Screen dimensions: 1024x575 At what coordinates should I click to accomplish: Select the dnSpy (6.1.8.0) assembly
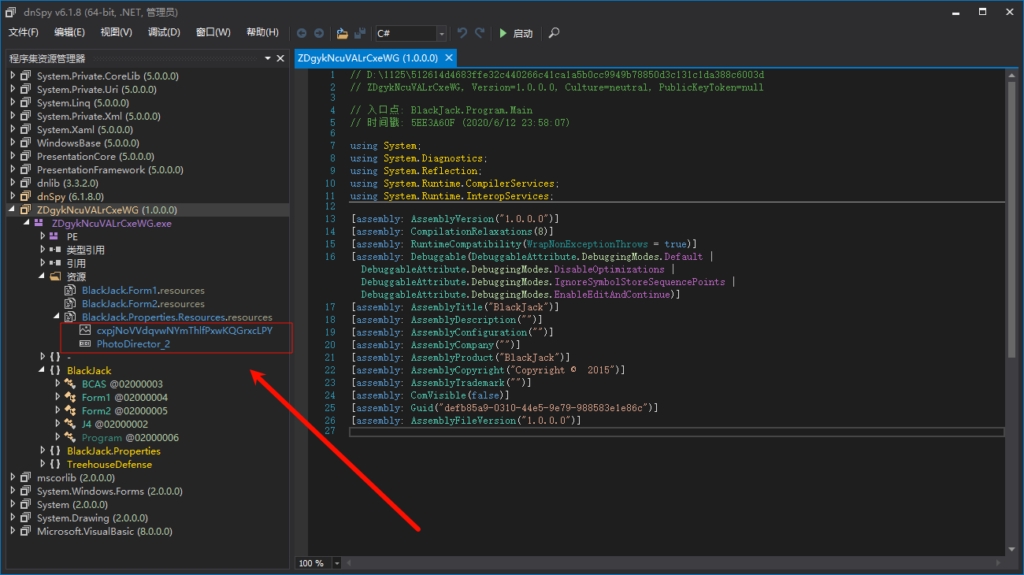click(x=71, y=197)
